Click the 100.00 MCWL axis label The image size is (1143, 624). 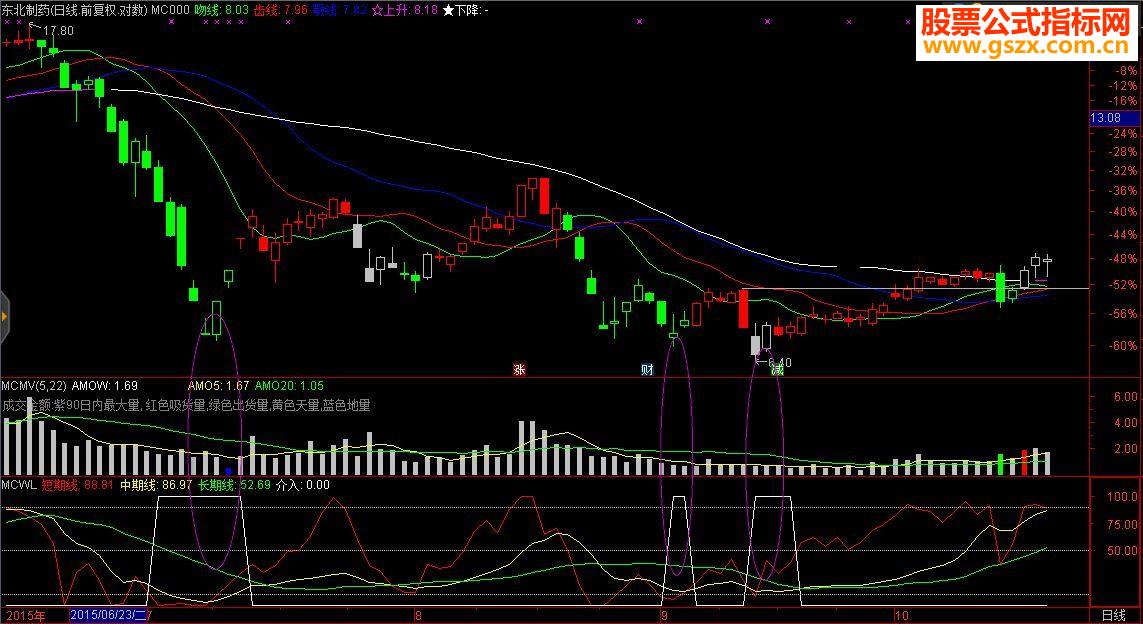1122,497
